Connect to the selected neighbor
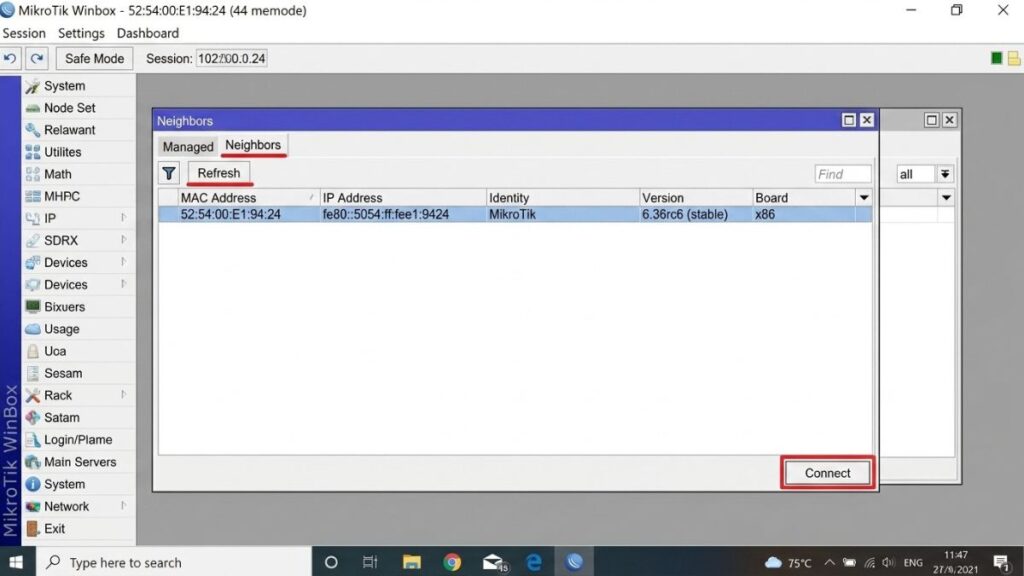 point(827,473)
